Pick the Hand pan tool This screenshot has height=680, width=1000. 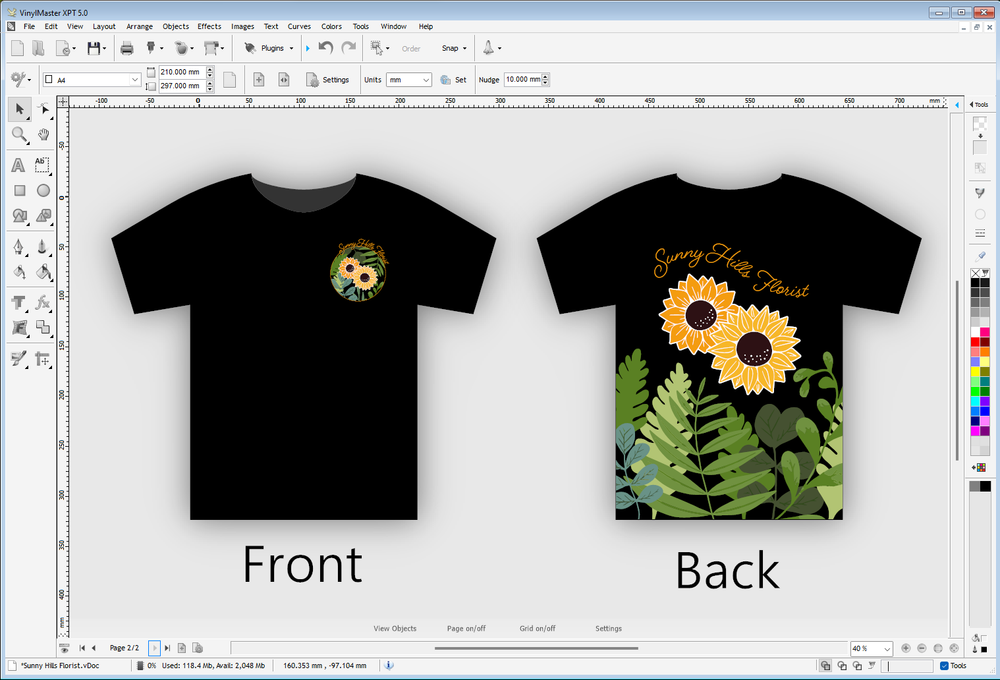(44, 134)
